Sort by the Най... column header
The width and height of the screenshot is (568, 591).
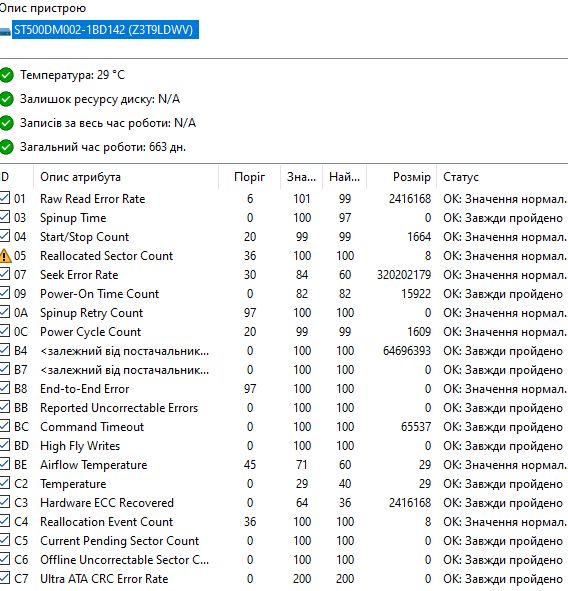click(344, 177)
